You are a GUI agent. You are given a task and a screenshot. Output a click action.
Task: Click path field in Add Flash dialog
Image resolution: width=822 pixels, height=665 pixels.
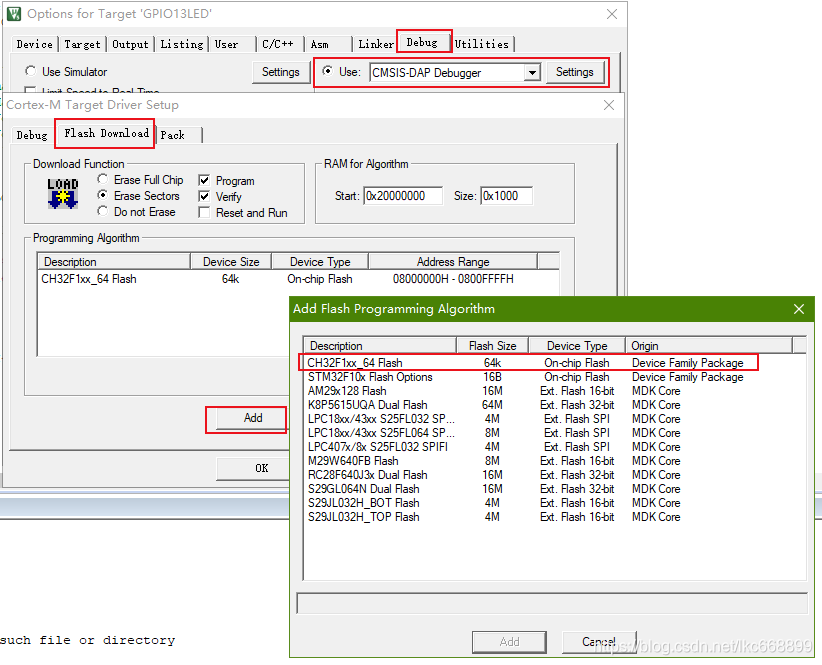(551, 603)
